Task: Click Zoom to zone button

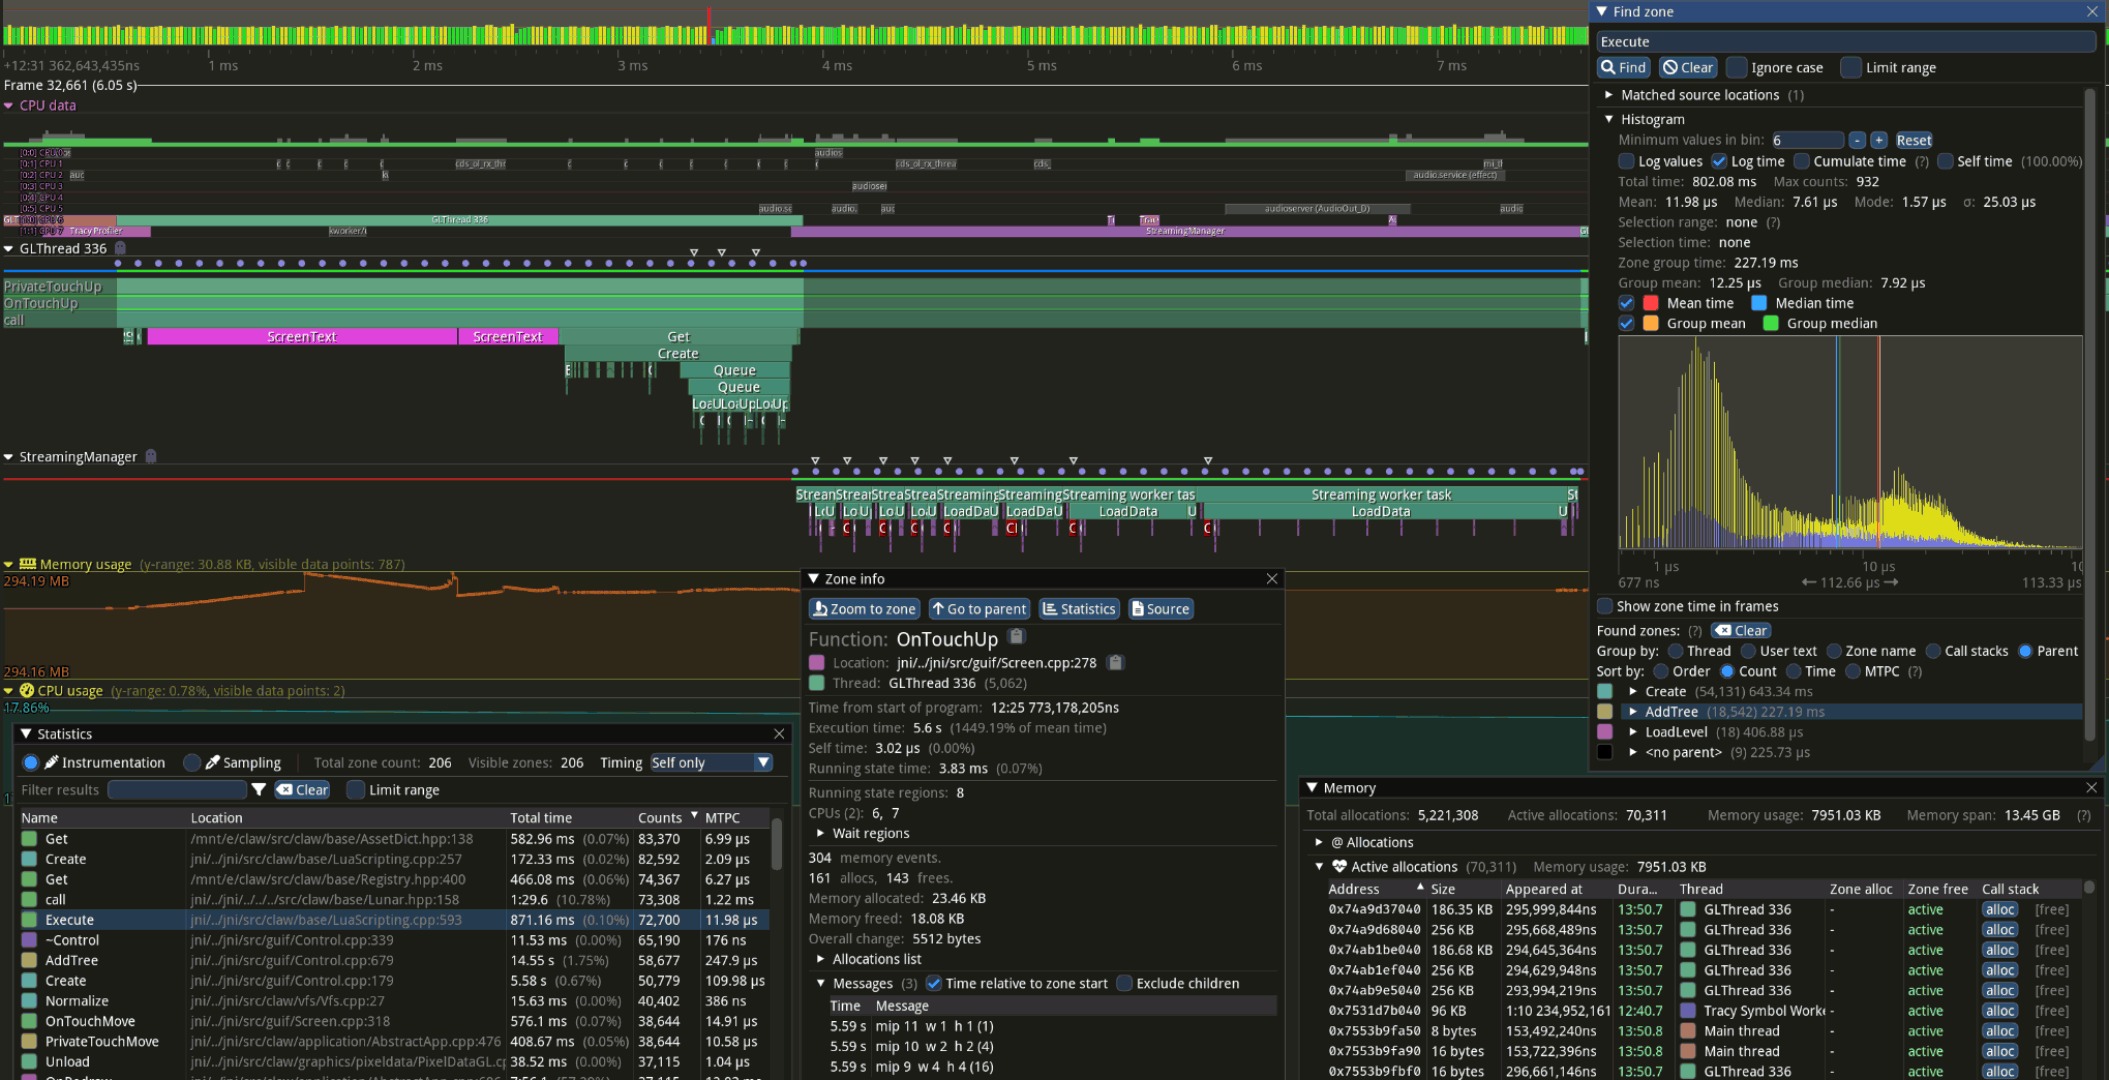Action: click(x=863, y=609)
